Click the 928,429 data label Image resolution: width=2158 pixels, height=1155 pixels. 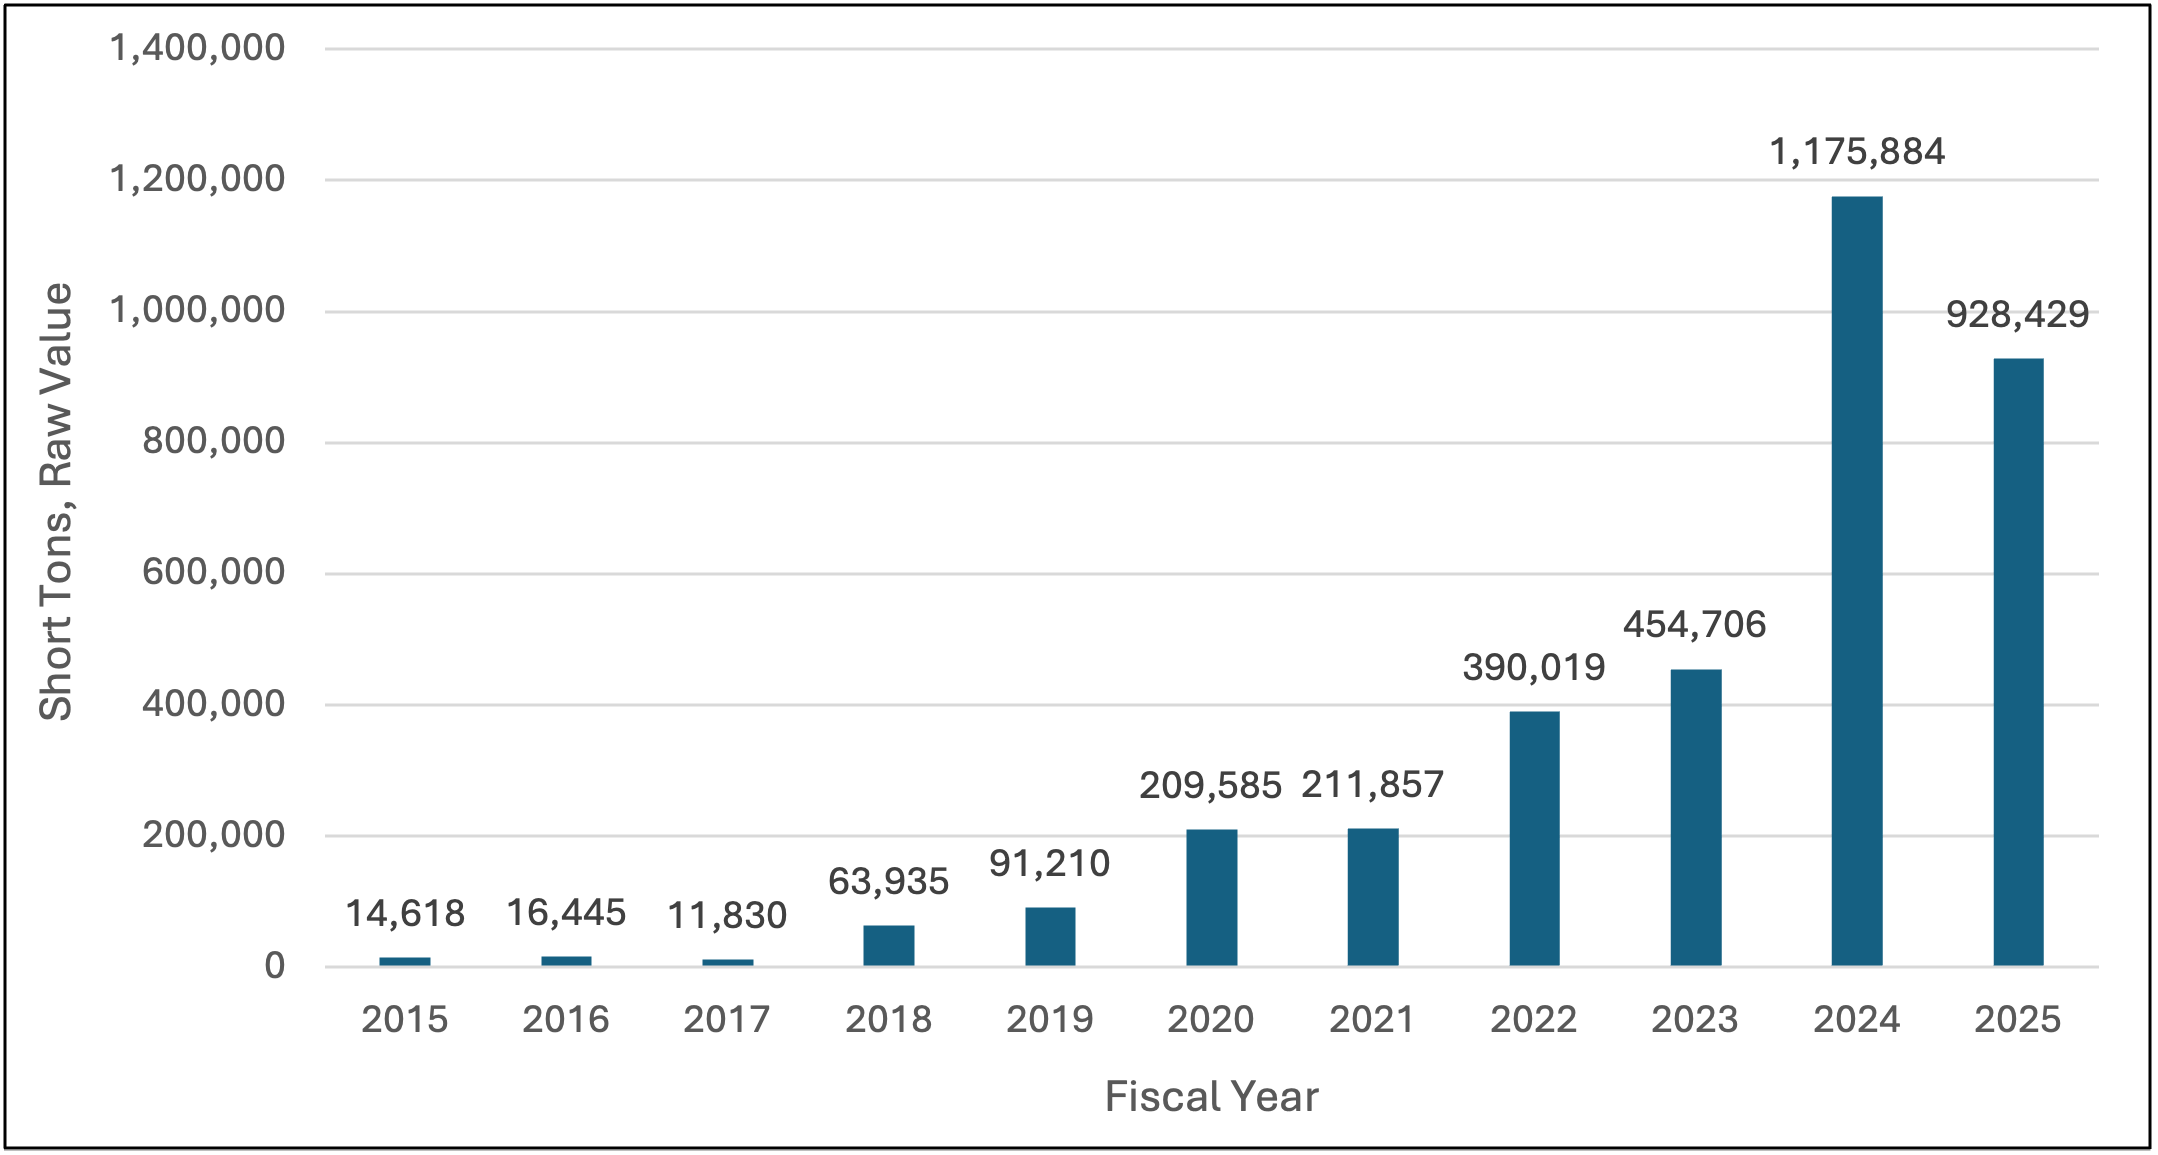(2018, 315)
